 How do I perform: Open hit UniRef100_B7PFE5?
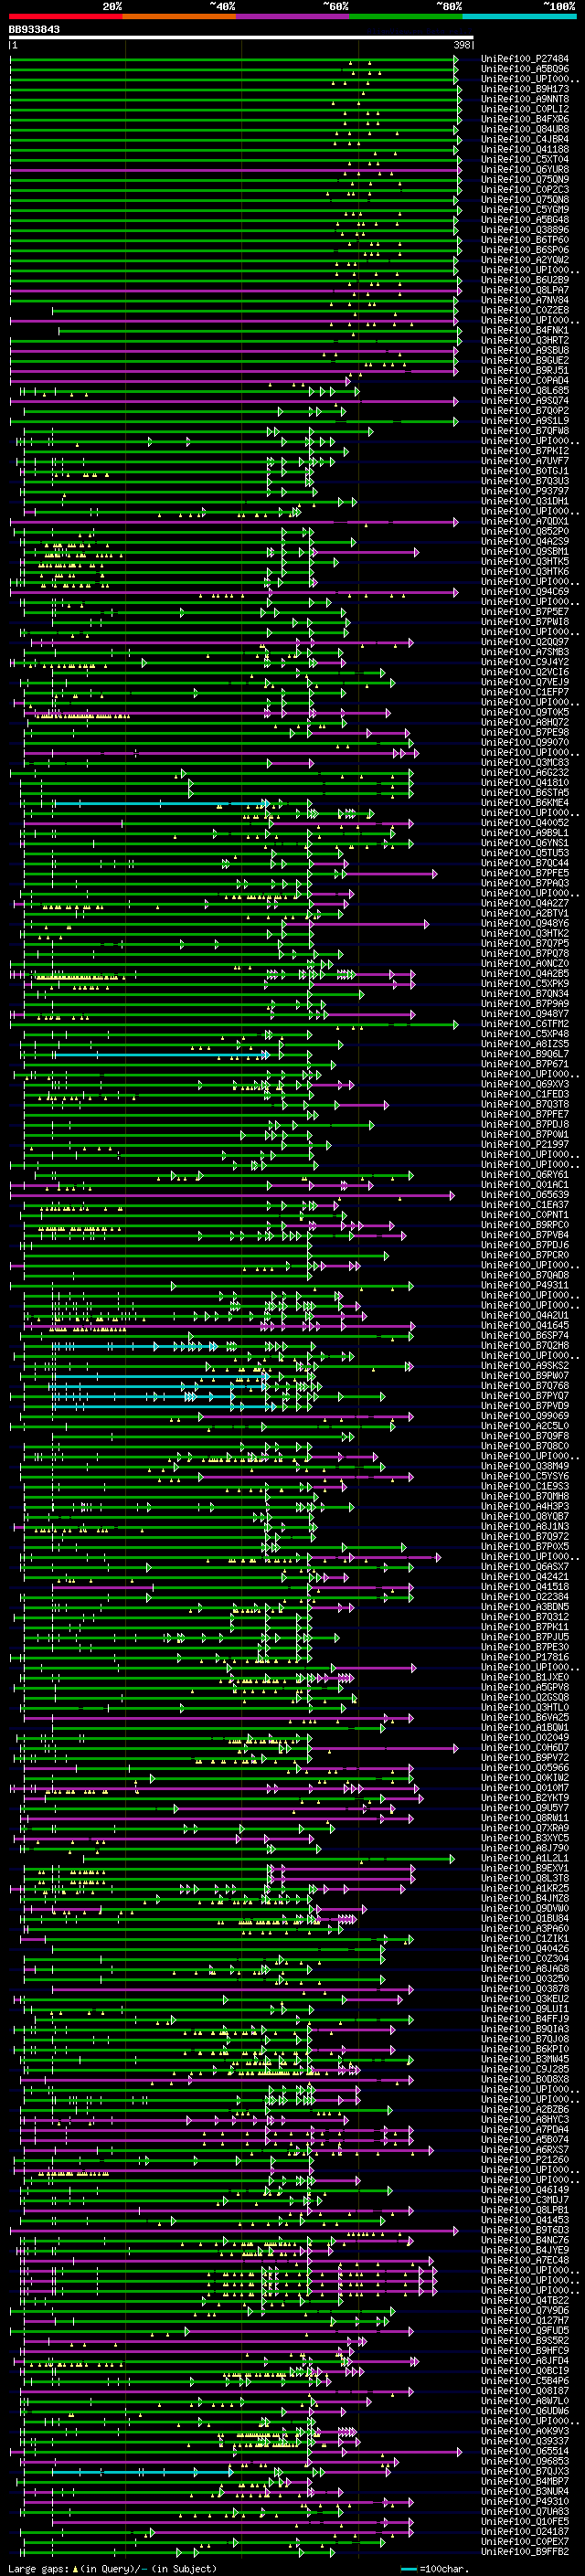click(x=524, y=873)
